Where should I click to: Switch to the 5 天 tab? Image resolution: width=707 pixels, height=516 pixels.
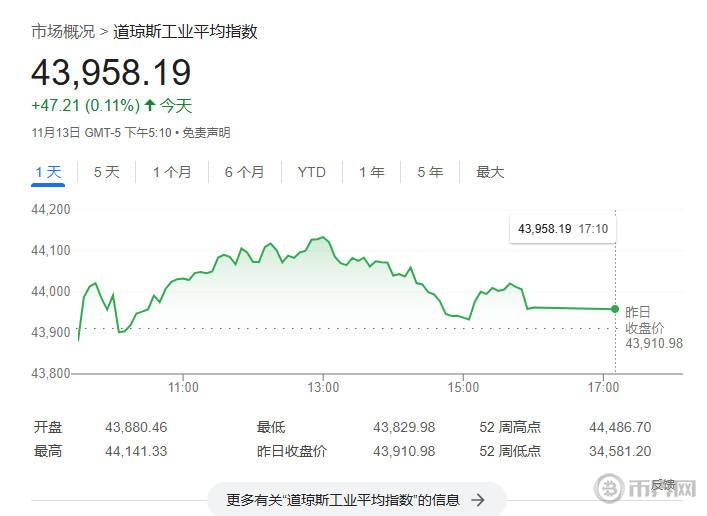click(107, 172)
